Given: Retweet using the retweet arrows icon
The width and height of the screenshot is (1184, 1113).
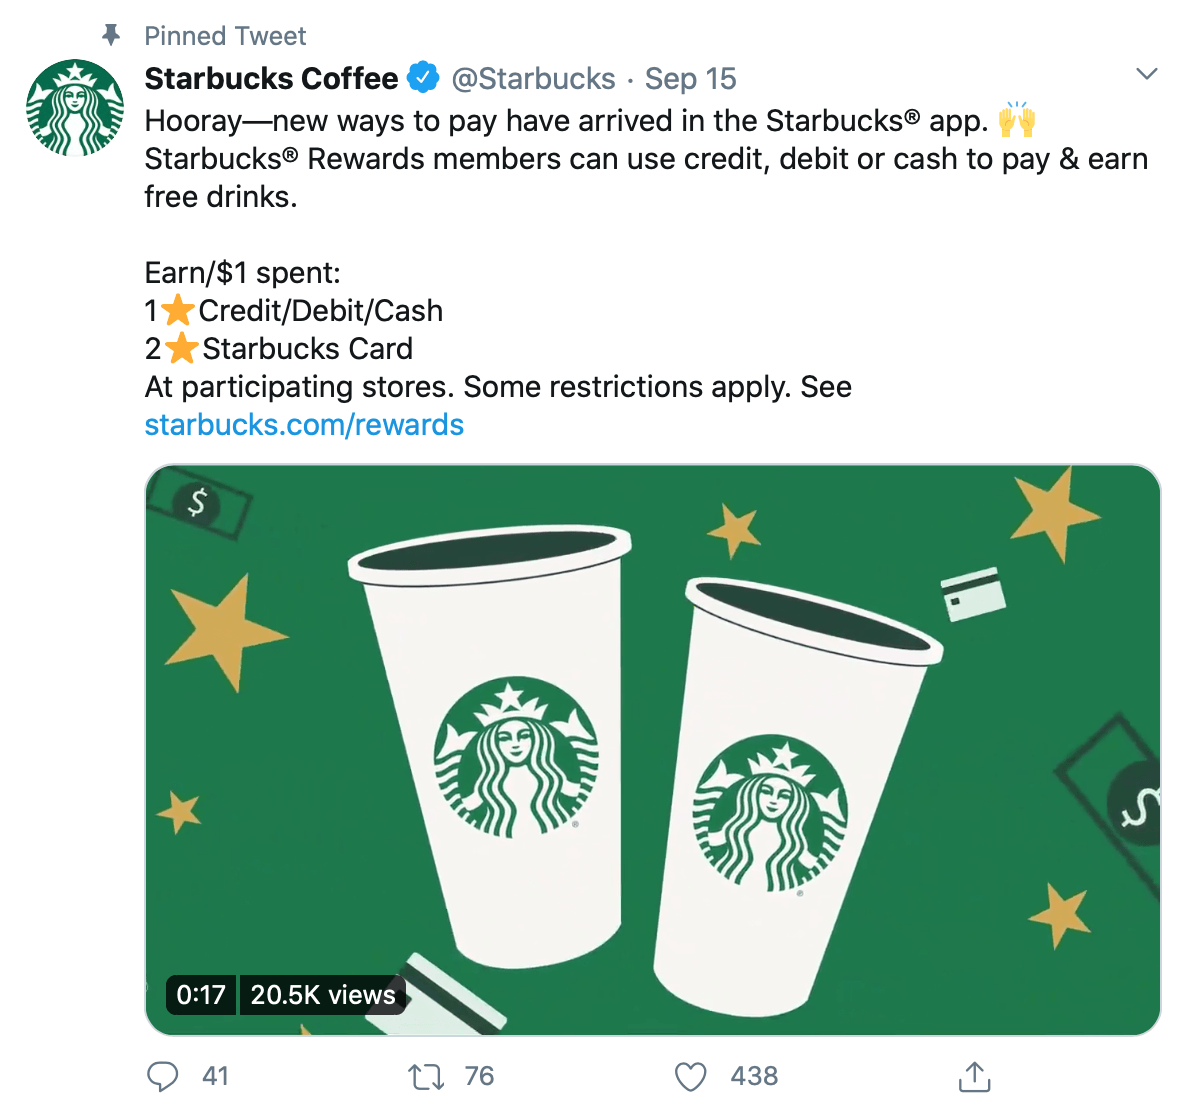Looking at the screenshot, I should pos(426,1077).
